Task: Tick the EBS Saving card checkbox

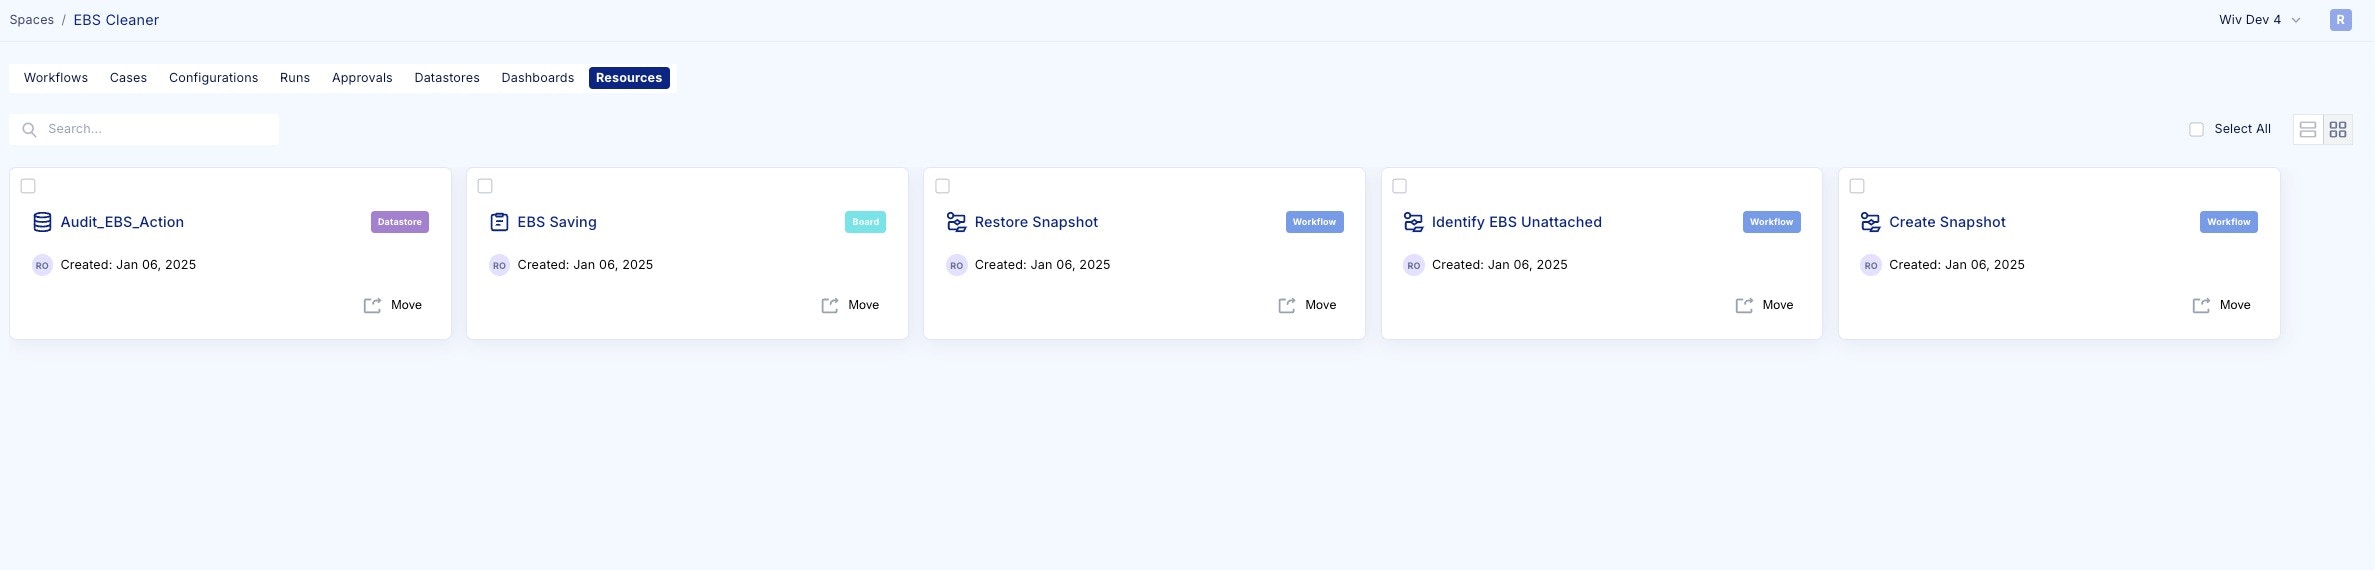Action: click(485, 186)
